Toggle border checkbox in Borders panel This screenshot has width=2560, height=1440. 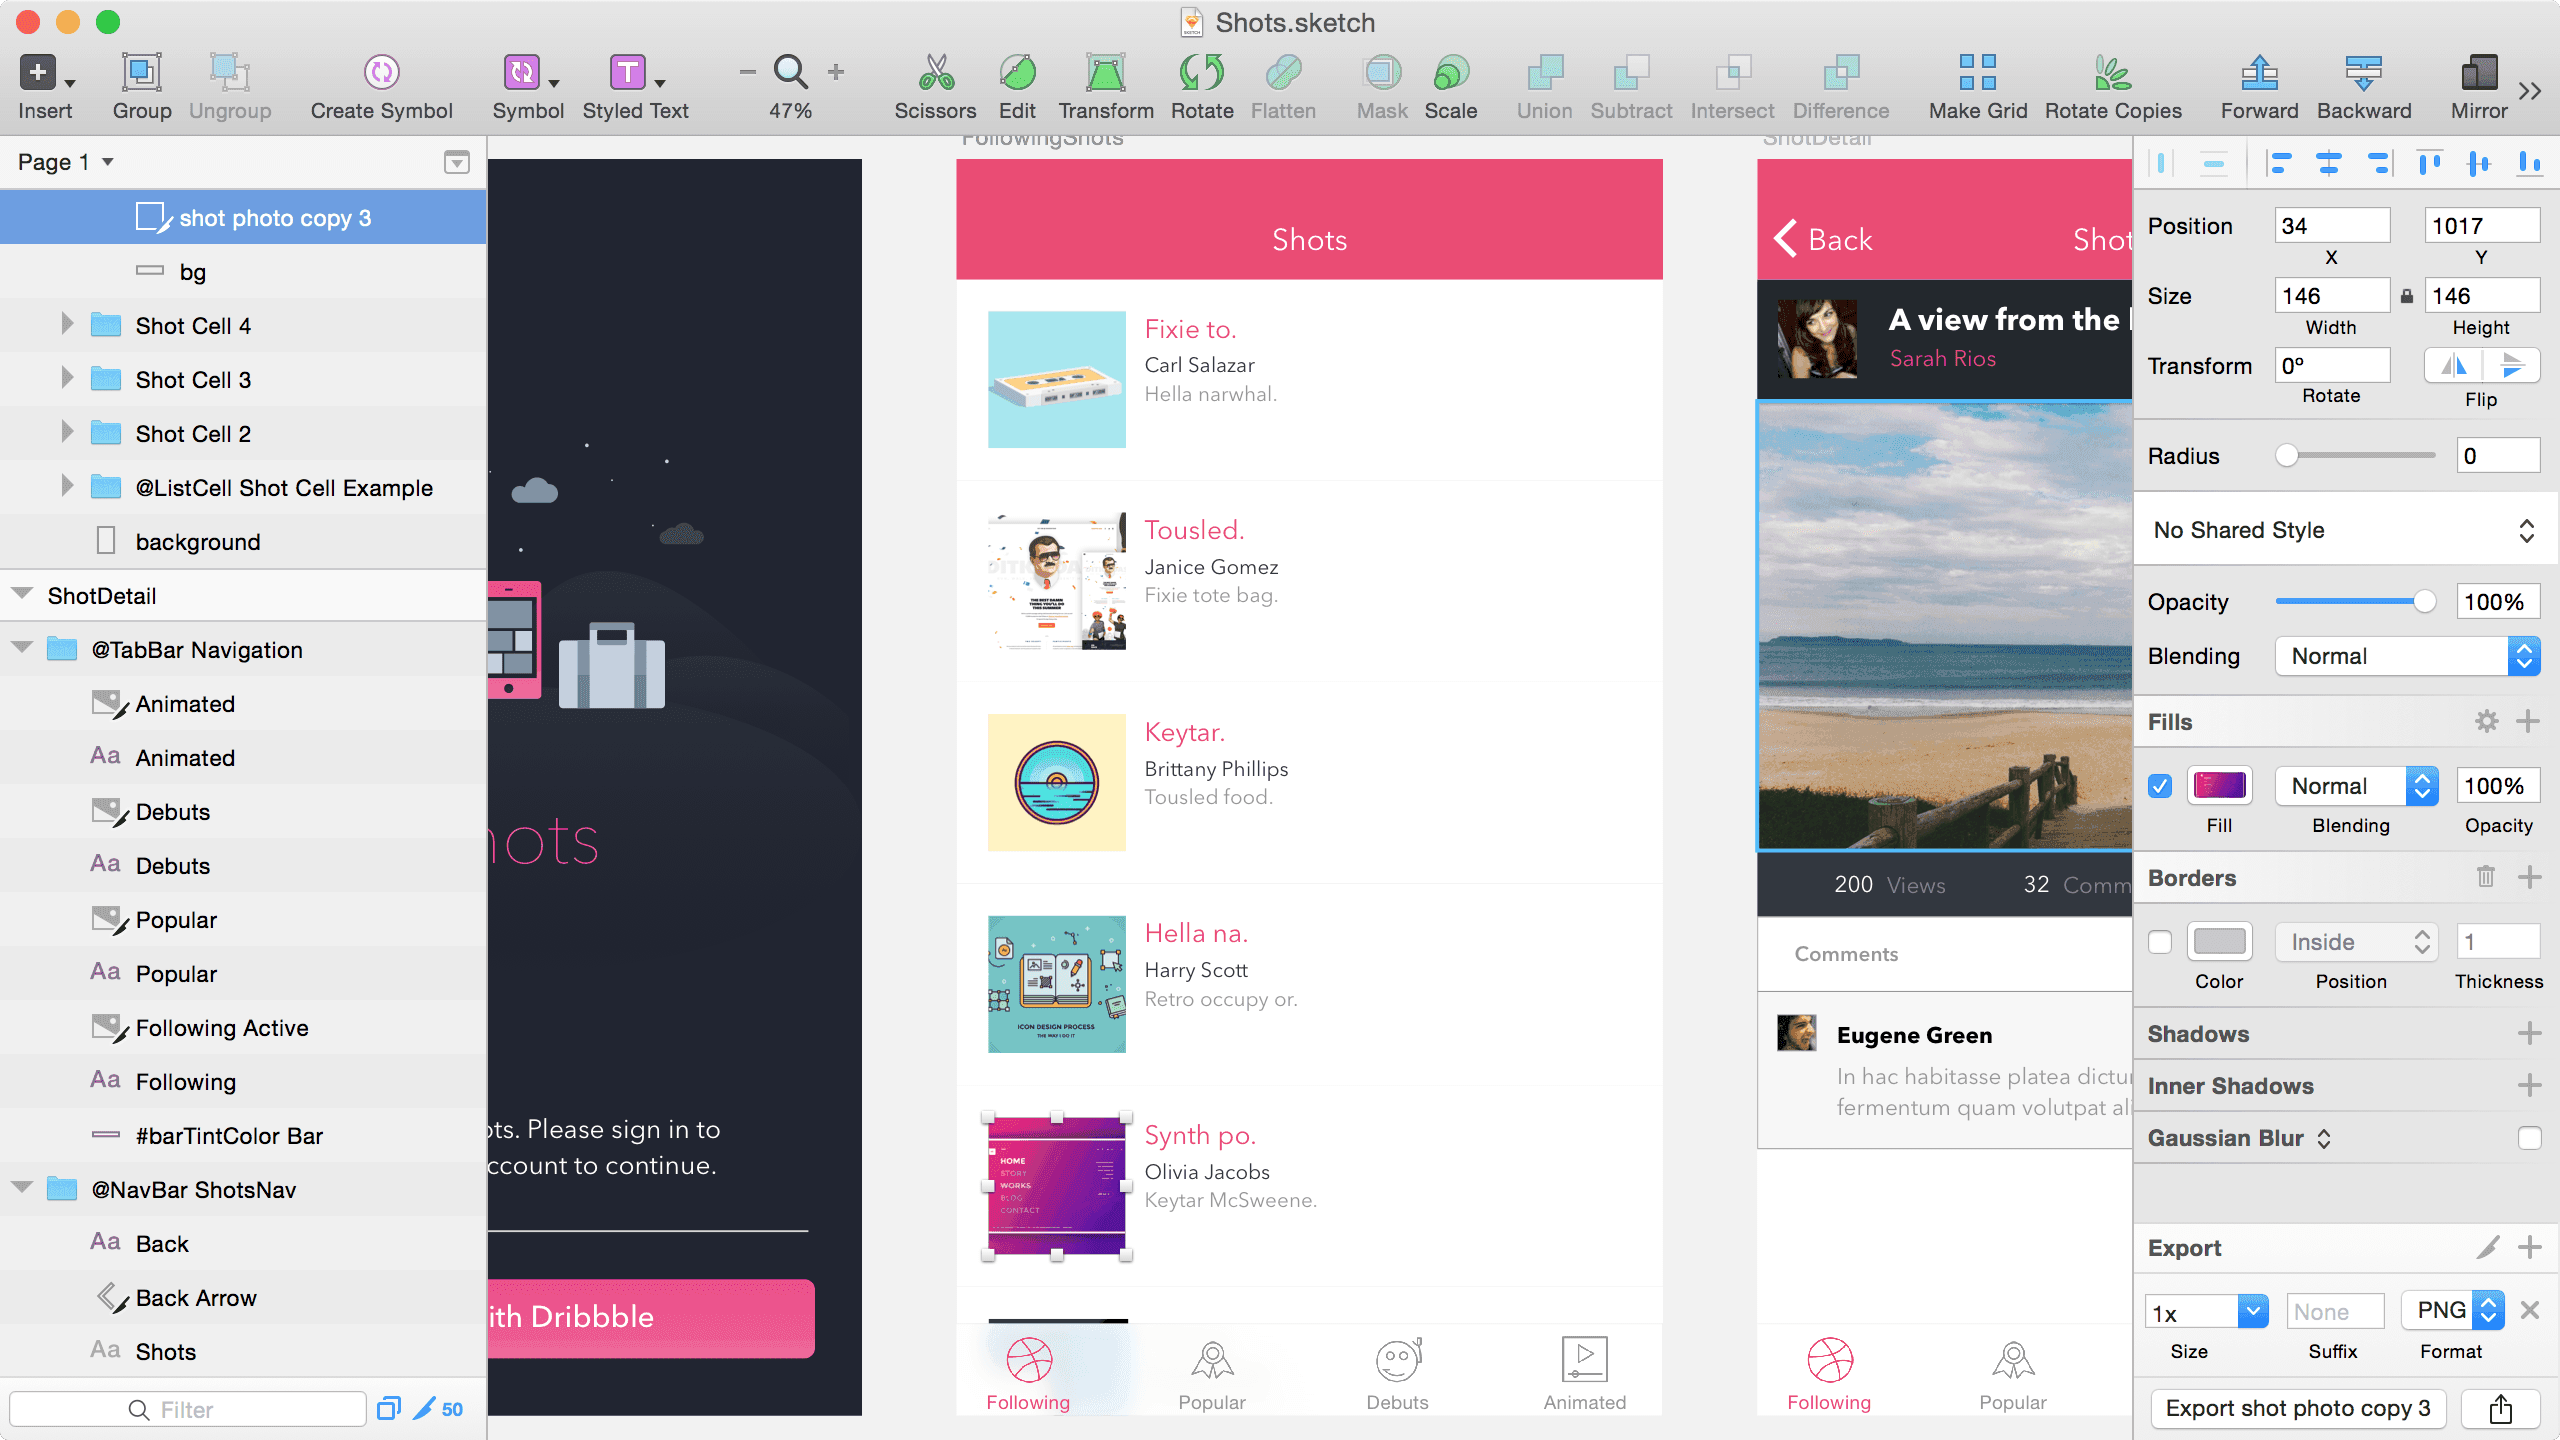pos(2159,941)
